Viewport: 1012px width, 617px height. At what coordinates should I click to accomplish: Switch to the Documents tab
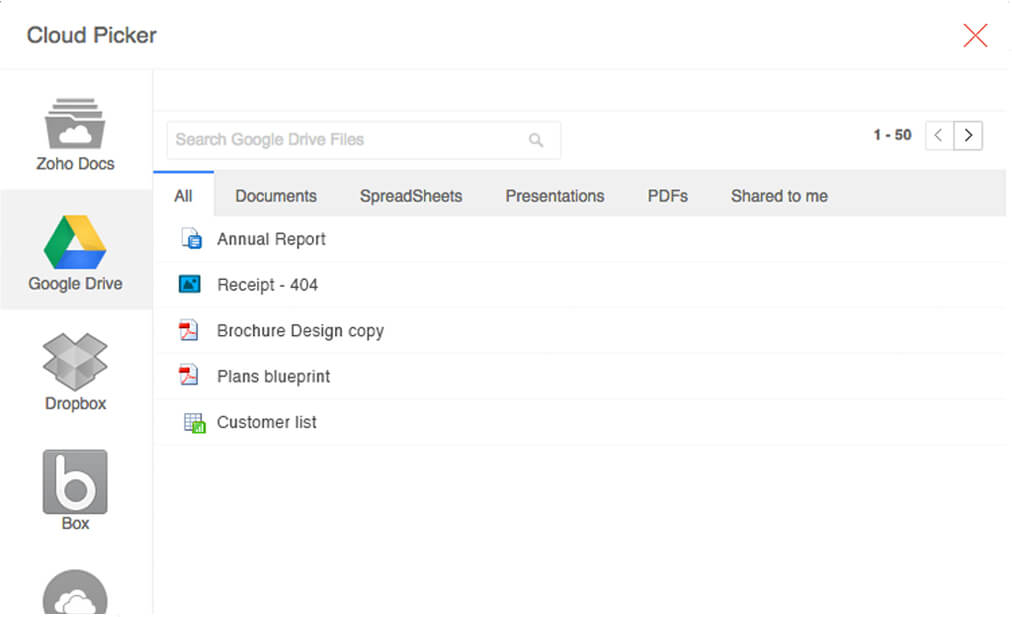(x=276, y=196)
